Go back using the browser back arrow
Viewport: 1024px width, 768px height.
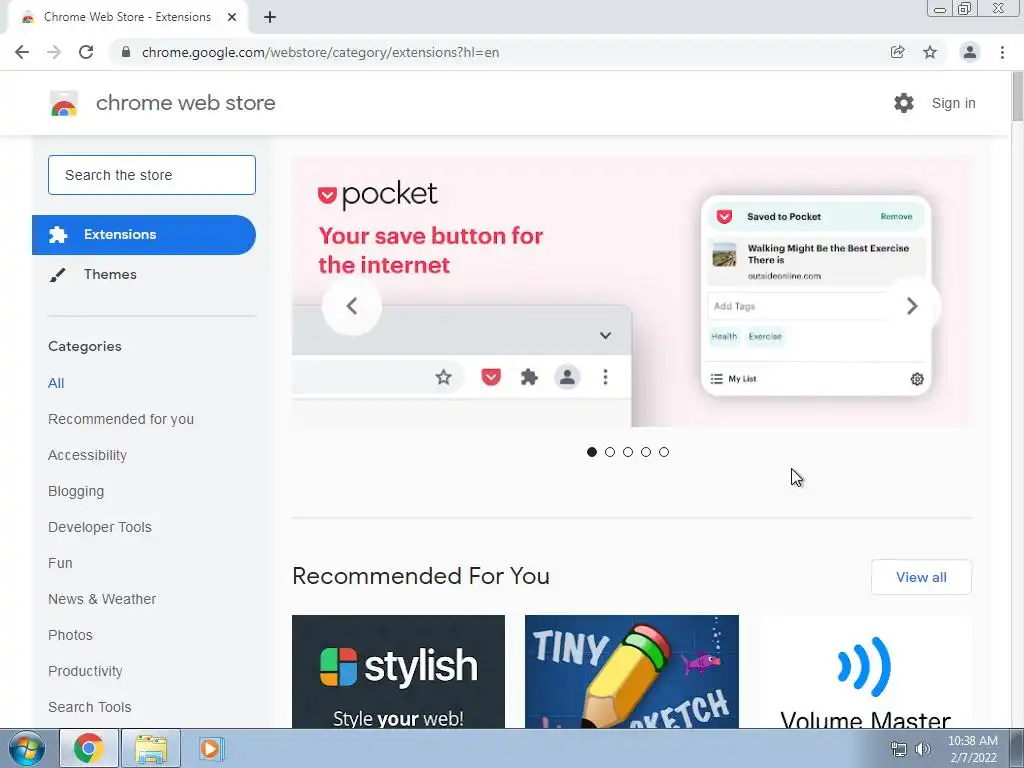click(22, 52)
